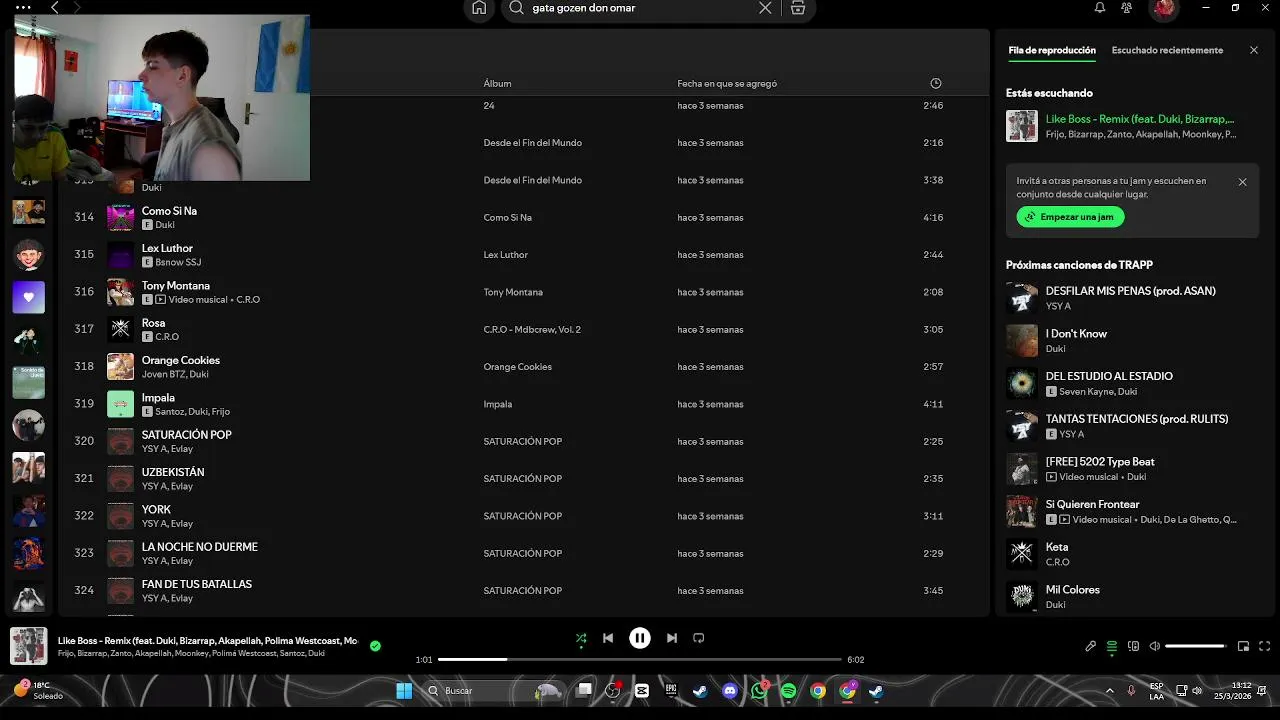Screen dimensions: 1280x720
Task: Open Desde el Fin del Mundo album, 2:16 row
Action: pyautogui.click(x=532, y=143)
